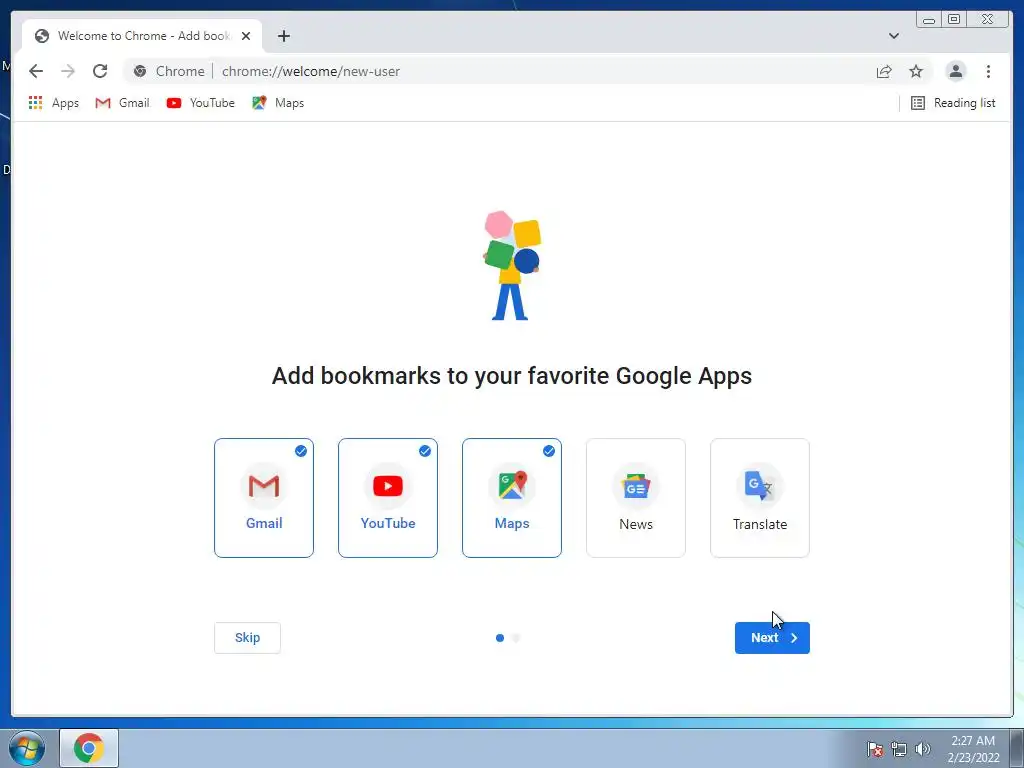The image size is (1024, 768).
Task: Open the network icon in system tray
Action: pos(899,749)
